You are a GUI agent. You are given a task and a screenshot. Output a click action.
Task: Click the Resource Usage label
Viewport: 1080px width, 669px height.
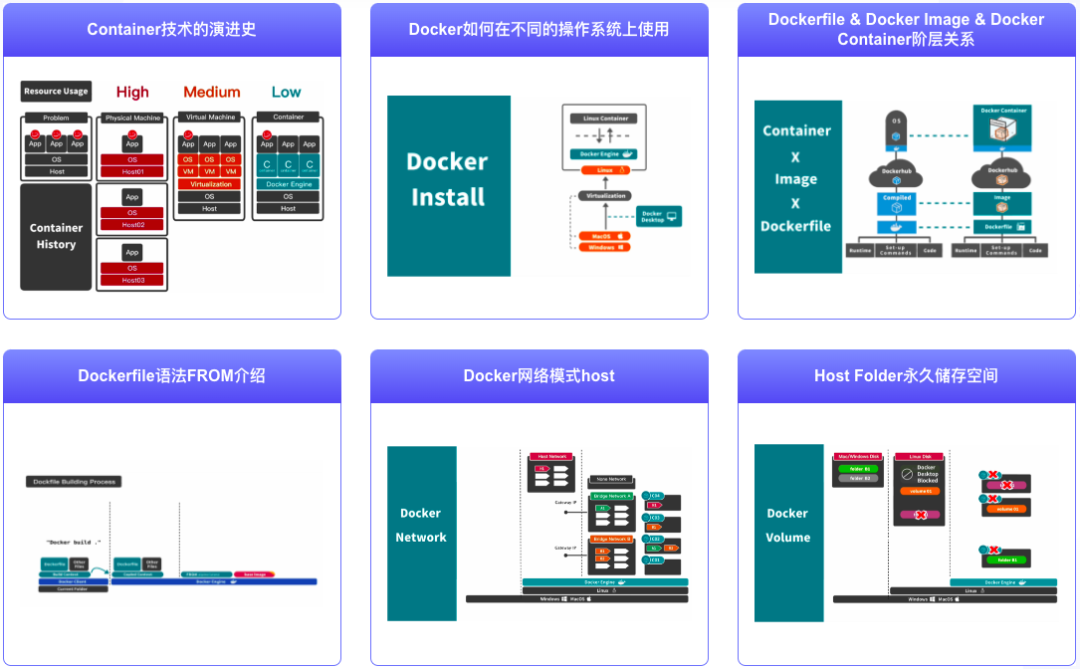tap(56, 91)
